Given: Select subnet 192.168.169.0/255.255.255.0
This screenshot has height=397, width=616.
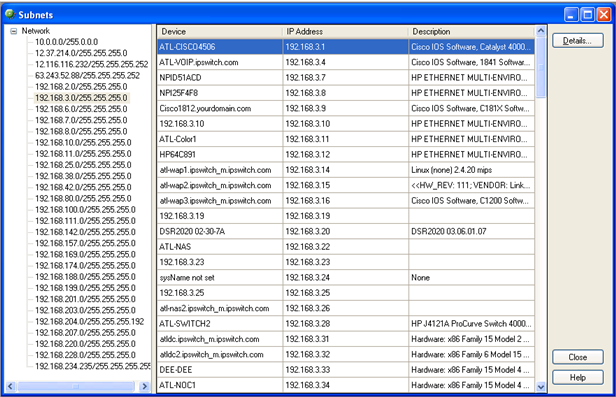Looking at the screenshot, I should (x=85, y=254).
